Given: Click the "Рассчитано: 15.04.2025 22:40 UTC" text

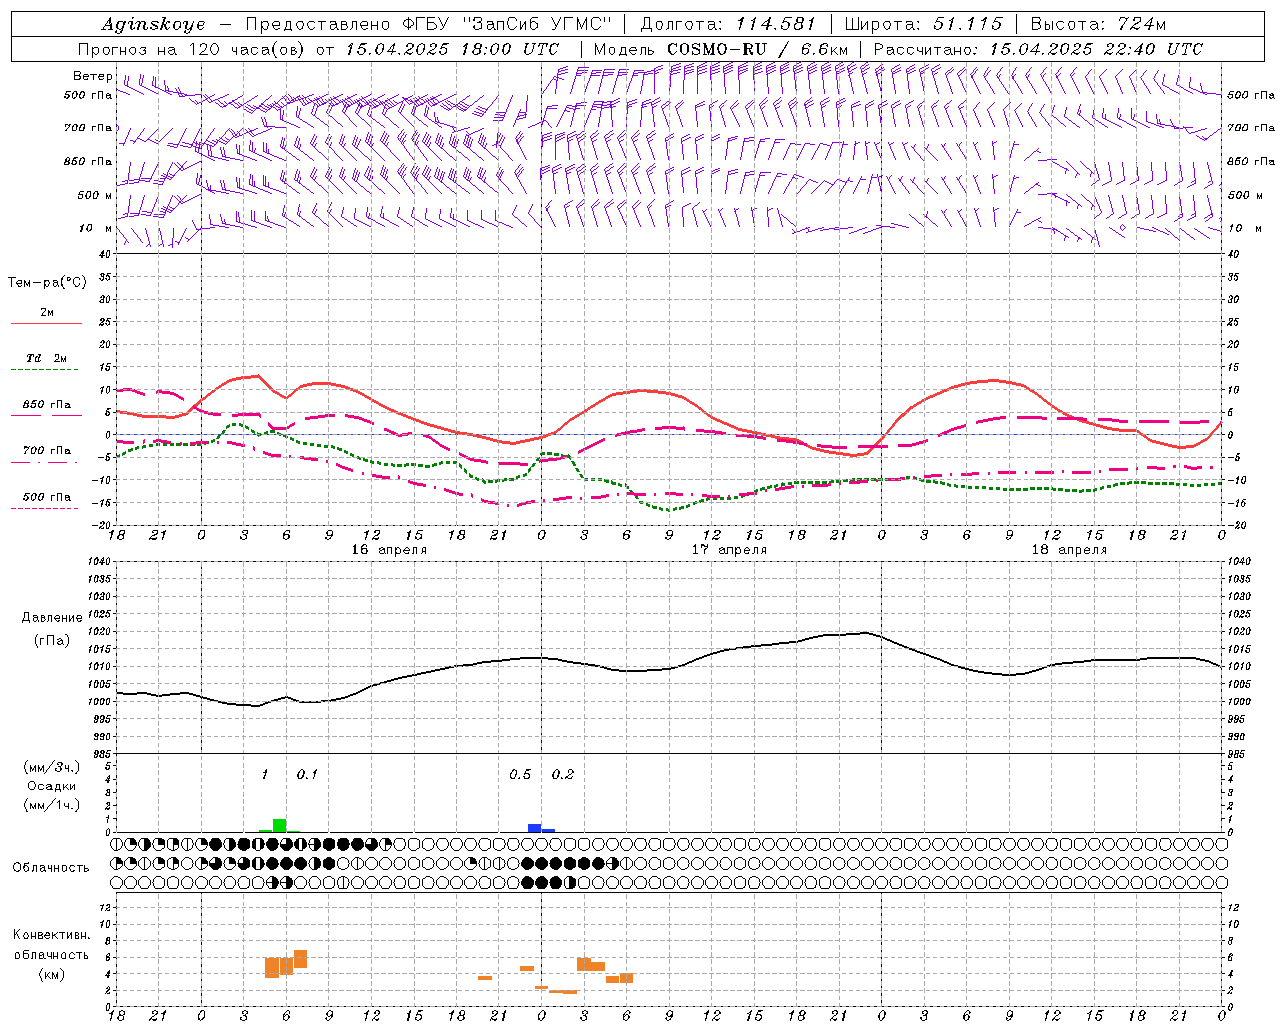Looking at the screenshot, I should (x=1038, y=49).
